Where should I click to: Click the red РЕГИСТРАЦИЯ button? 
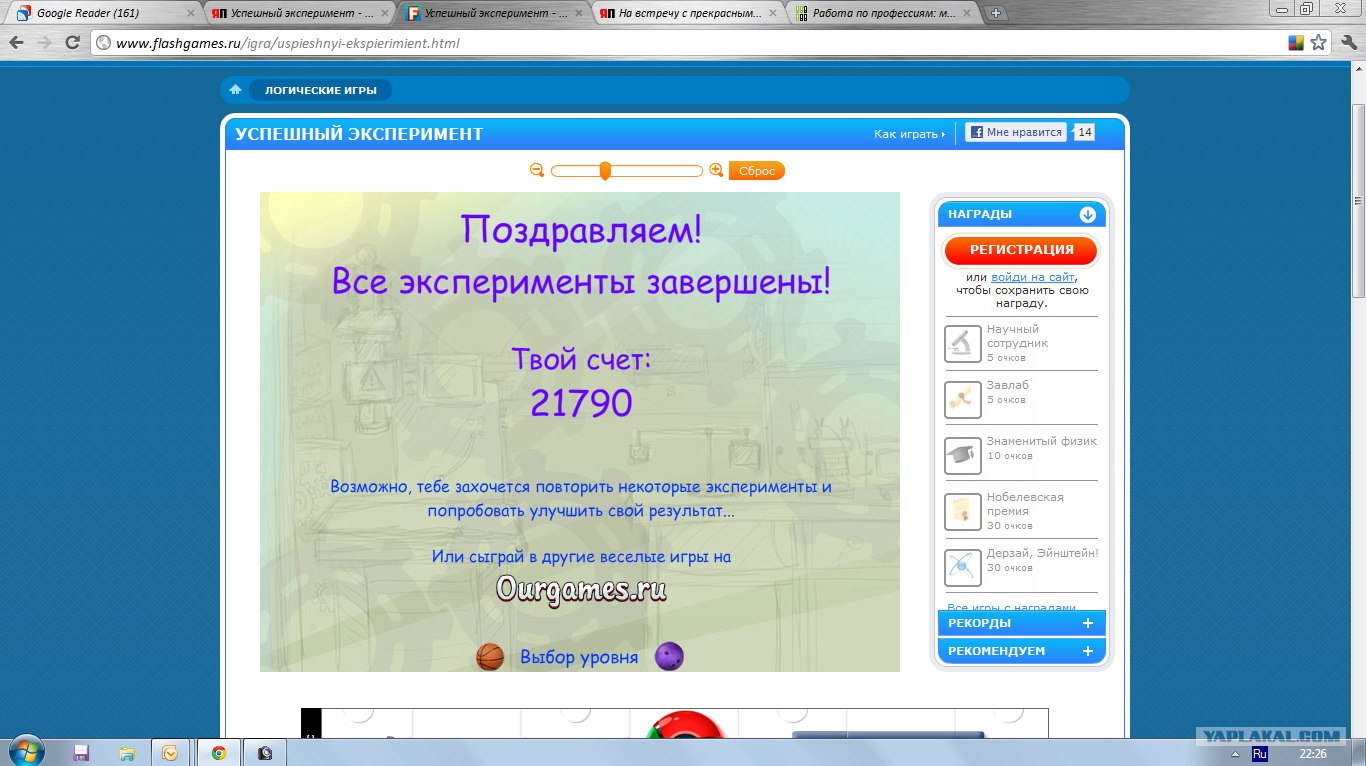pyautogui.click(x=1021, y=250)
